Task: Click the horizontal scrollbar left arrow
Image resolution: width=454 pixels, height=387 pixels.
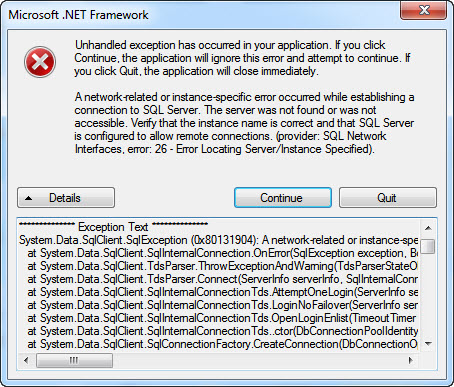Action: (26, 360)
